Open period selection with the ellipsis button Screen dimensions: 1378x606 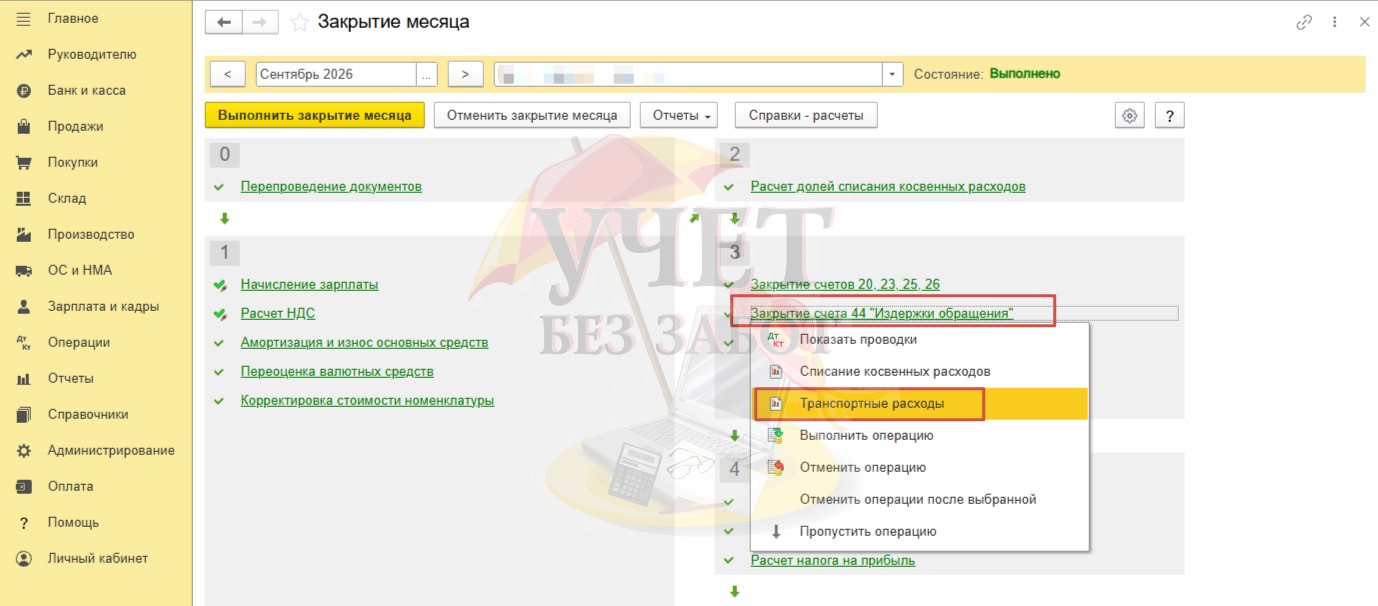[x=427, y=74]
